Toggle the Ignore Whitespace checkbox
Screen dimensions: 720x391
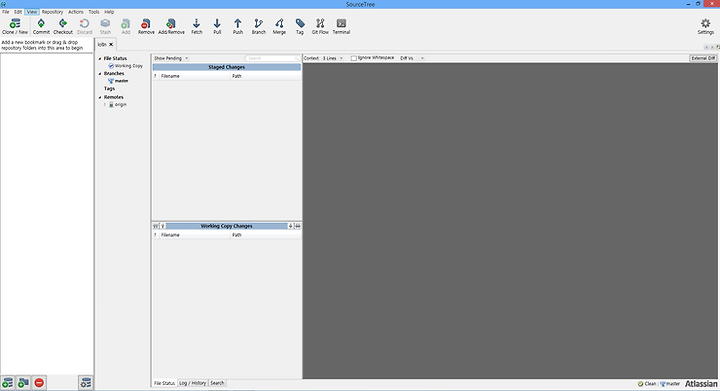(x=354, y=58)
